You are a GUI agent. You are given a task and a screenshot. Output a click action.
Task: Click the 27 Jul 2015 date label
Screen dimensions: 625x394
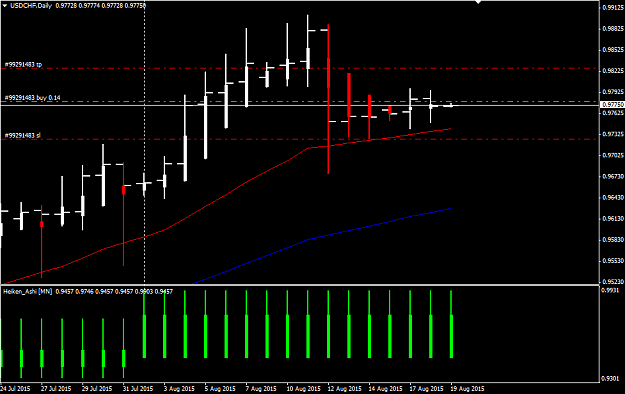56,388
